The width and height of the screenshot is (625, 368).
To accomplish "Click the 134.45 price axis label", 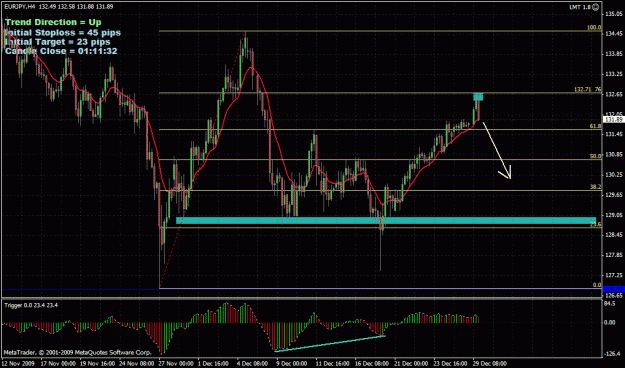I will click(x=614, y=33).
